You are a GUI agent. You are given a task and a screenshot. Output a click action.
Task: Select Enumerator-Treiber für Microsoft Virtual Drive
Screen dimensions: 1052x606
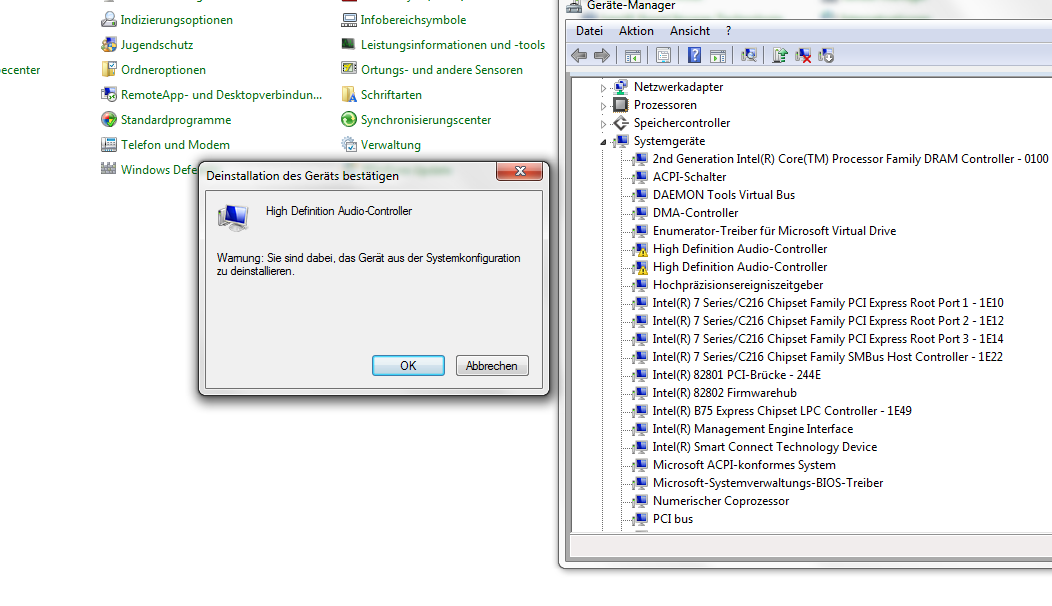point(774,231)
